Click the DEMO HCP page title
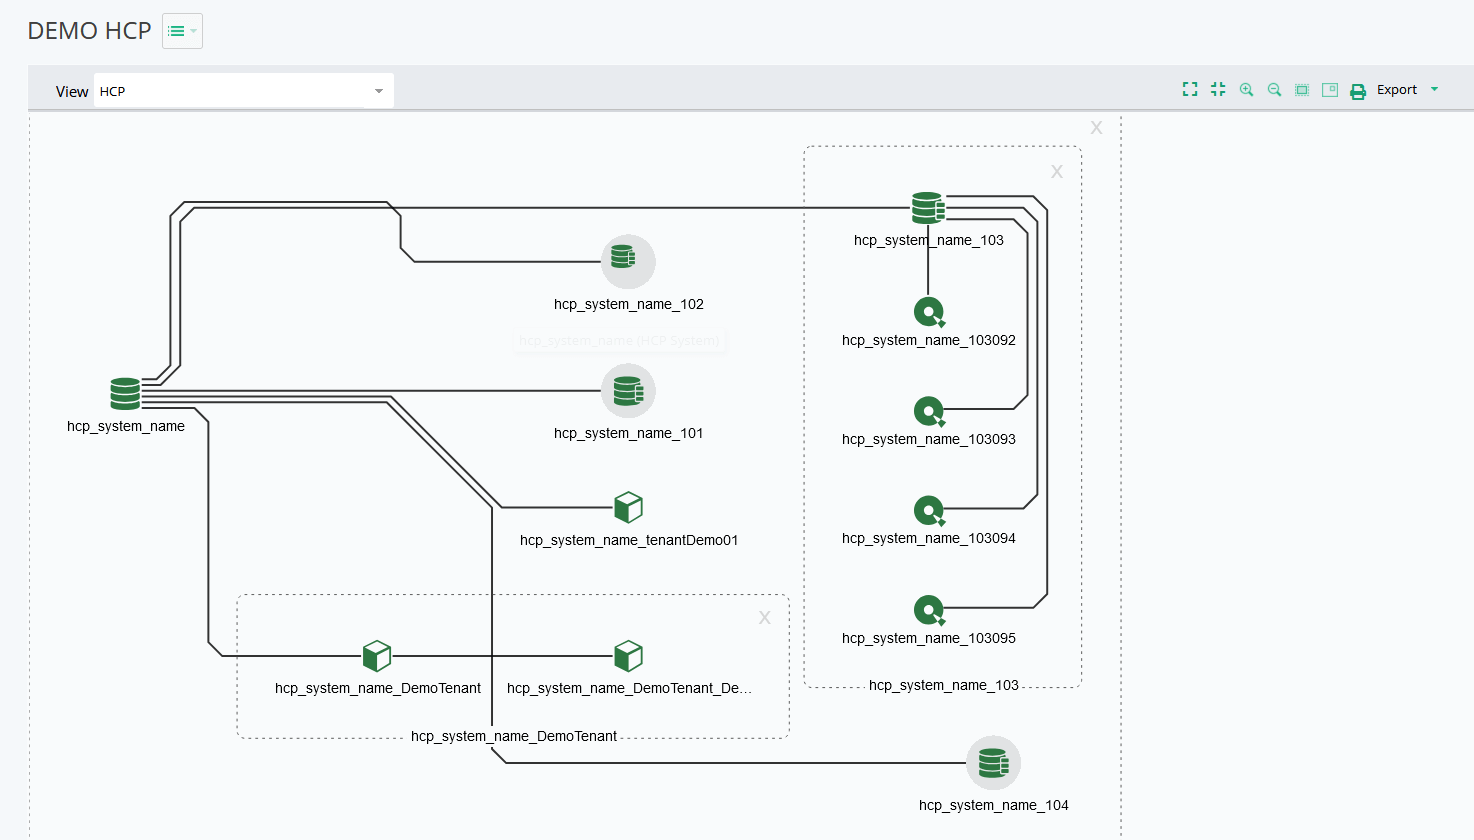 [x=89, y=31]
